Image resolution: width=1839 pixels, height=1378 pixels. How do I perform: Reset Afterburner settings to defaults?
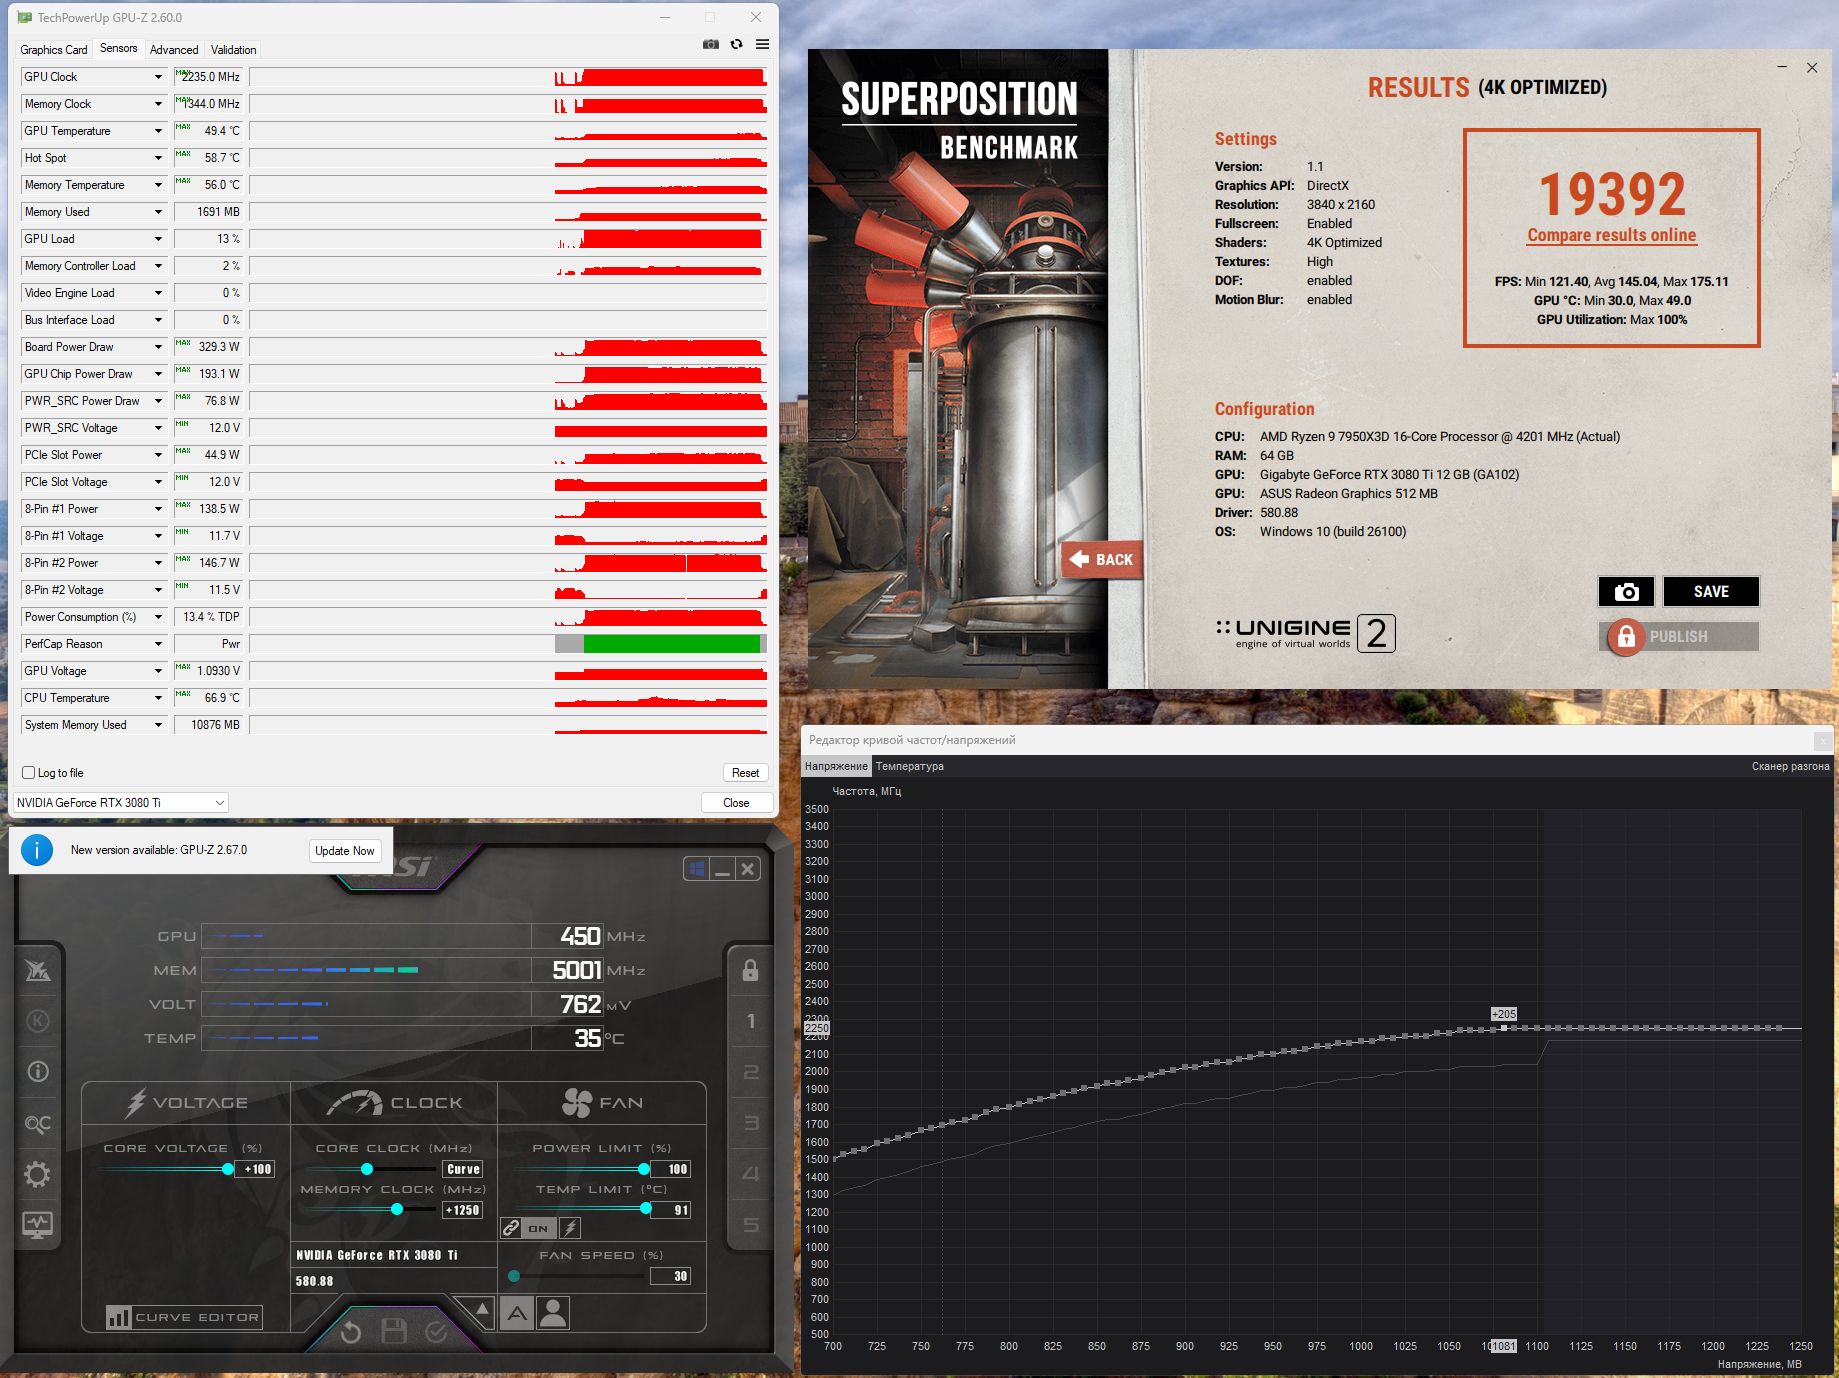tap(351, 1332)
